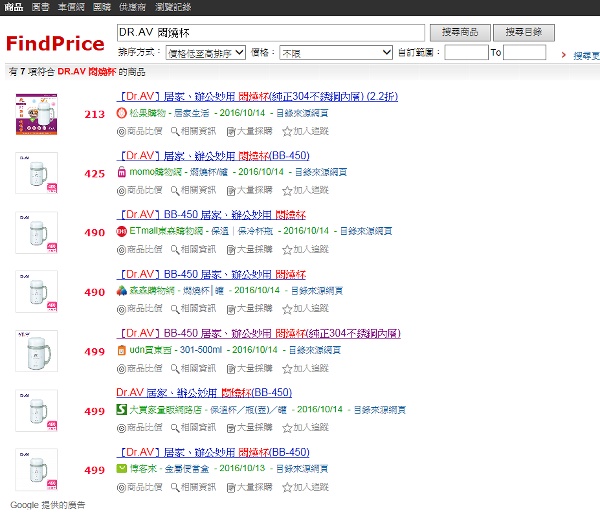Screen dimensions: 600x513
Task: Focus the search box containing DR.AV 悶燒杯
Action: [271, 33]
